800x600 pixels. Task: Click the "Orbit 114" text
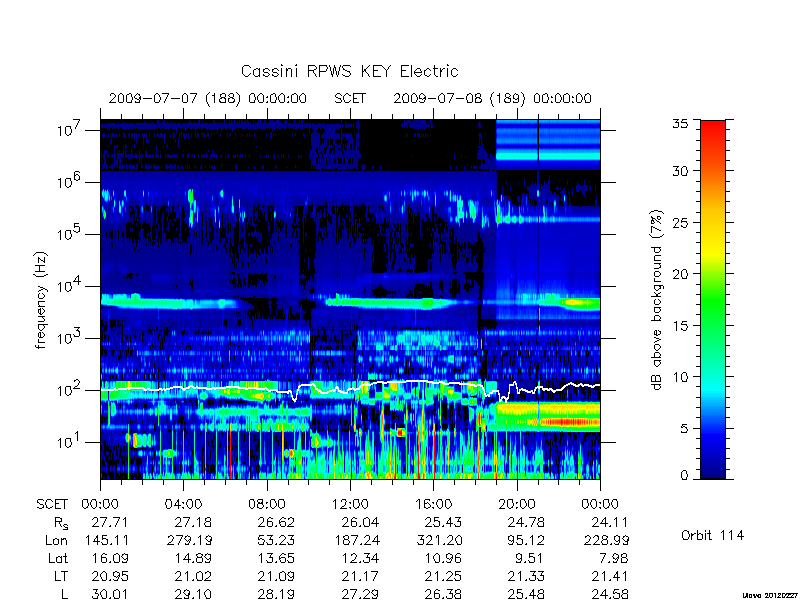[x=712, y=535]
